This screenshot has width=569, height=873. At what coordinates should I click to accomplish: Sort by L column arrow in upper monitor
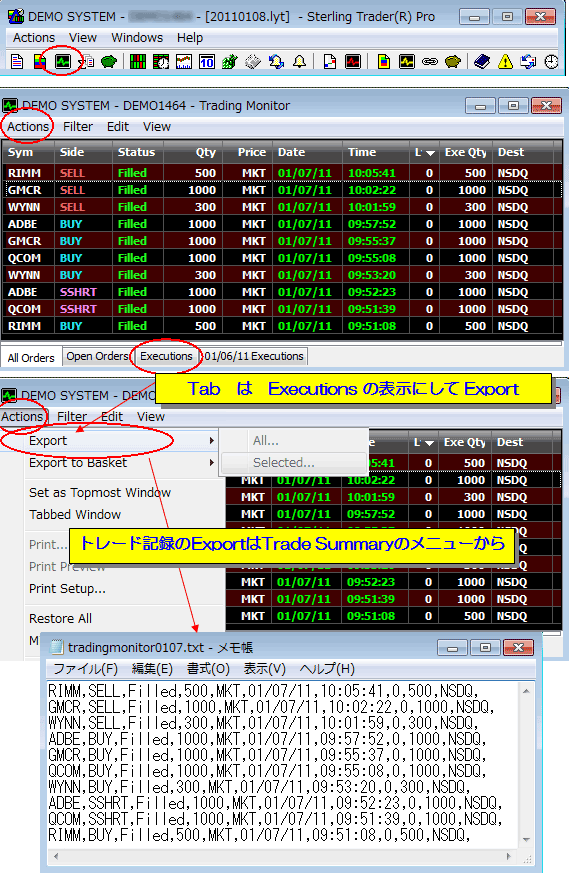[430, 153]
